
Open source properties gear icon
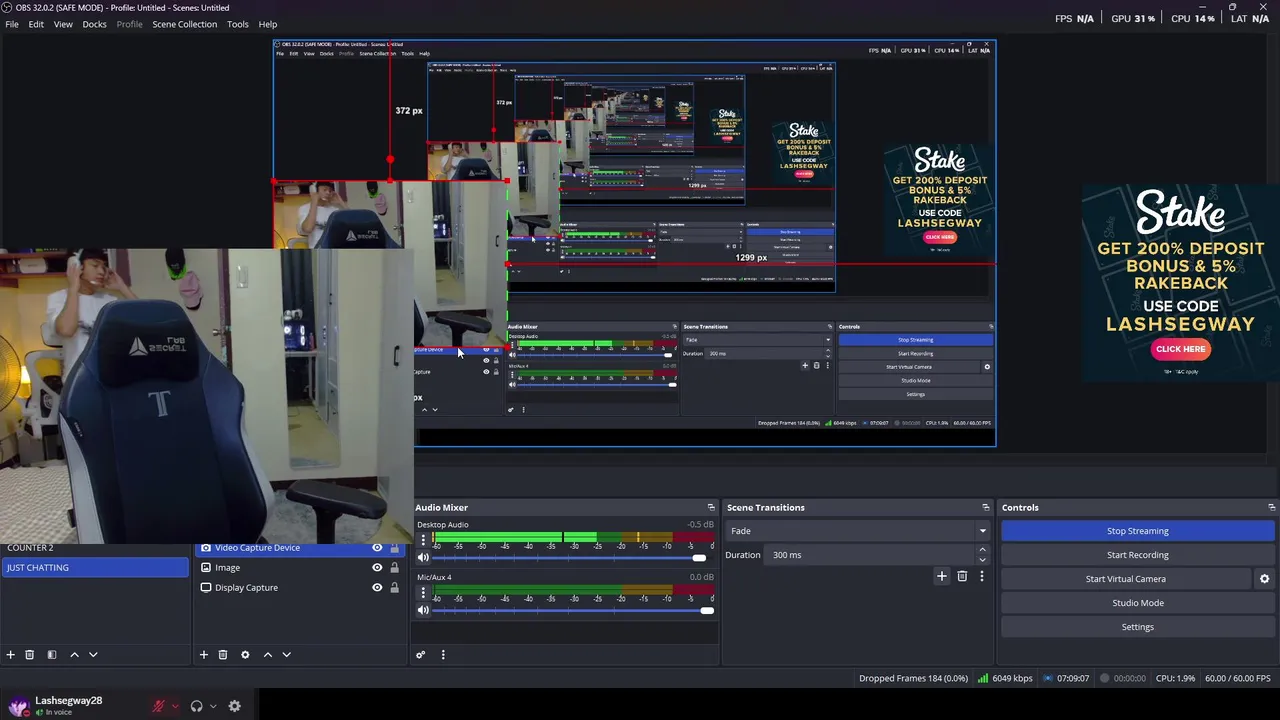coord(245,654)
